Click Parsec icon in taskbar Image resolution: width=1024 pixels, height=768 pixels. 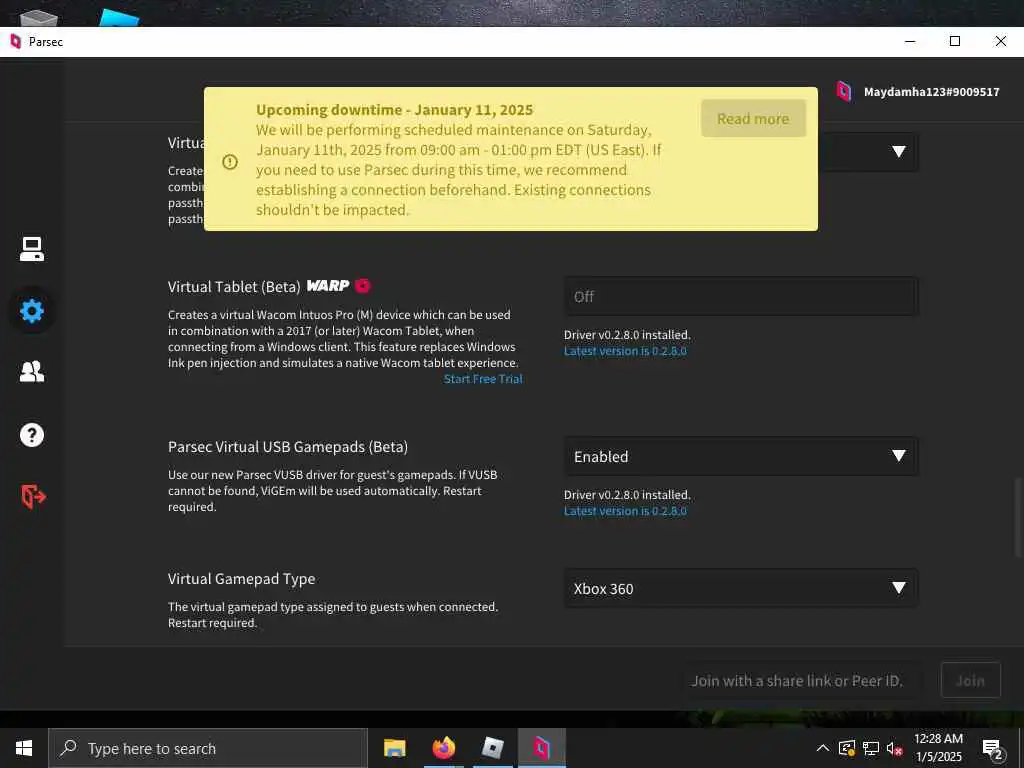pos(541,748)
